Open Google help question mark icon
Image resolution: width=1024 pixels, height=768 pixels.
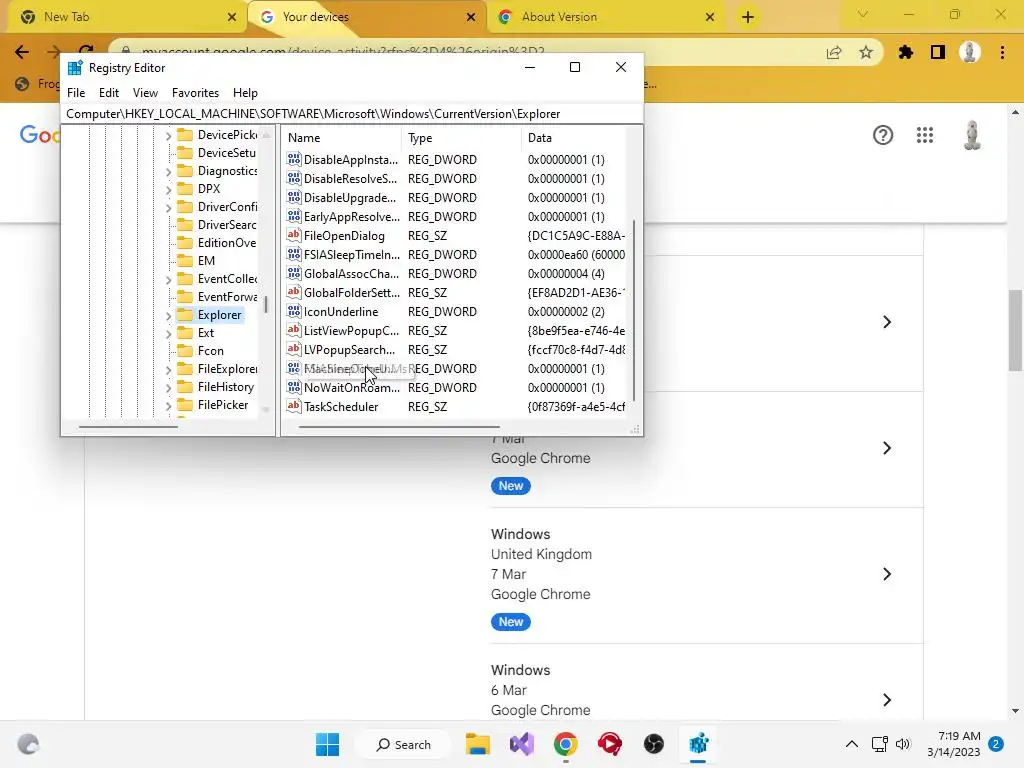[x=883, y=135]
